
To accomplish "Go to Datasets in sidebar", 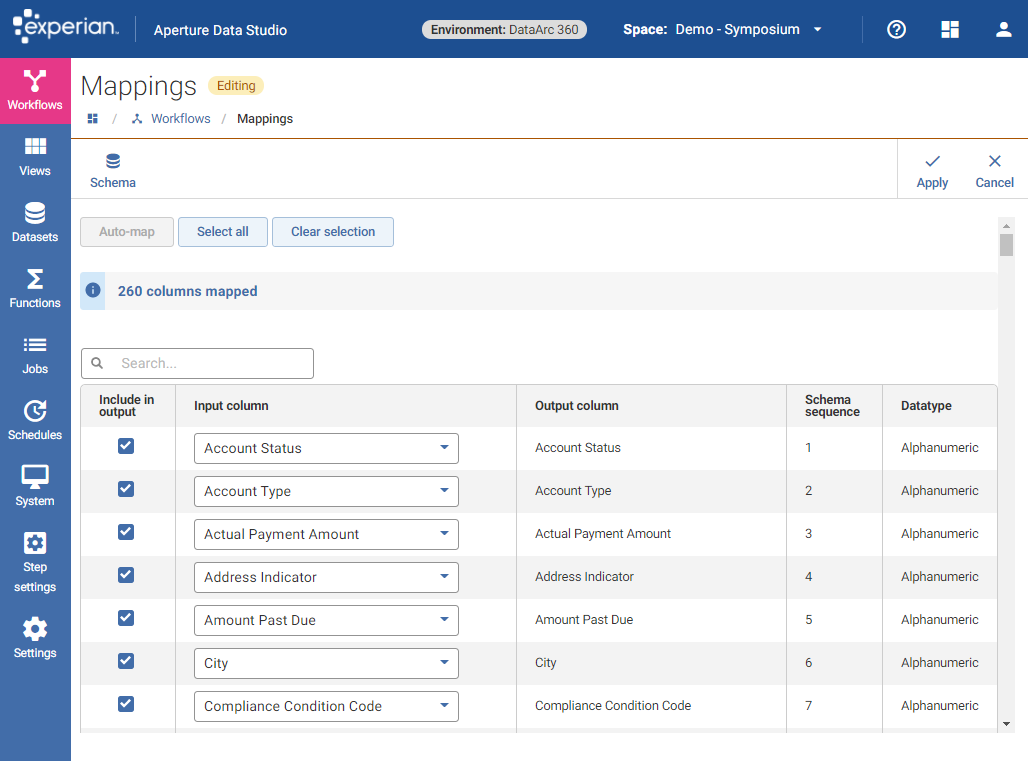I will 35,223.
